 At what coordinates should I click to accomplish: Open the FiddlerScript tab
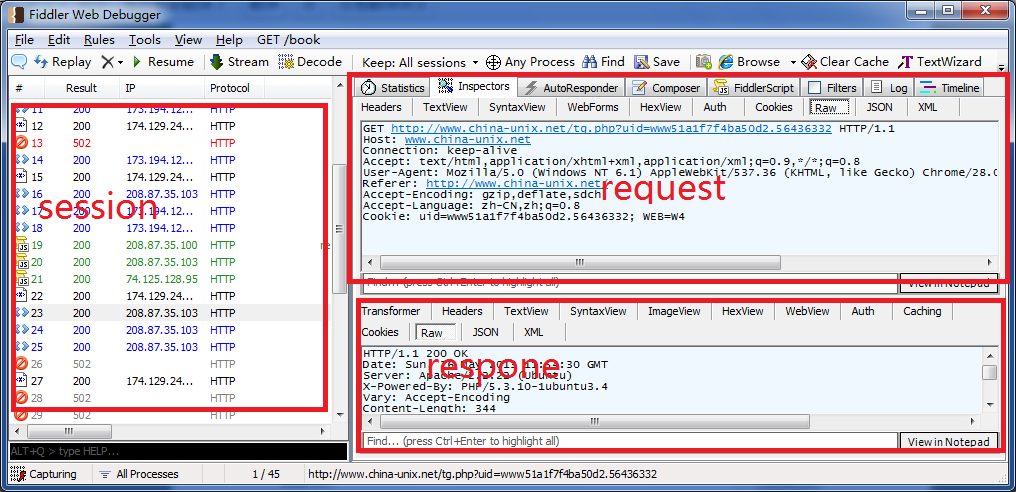click(x=754, y=88)
